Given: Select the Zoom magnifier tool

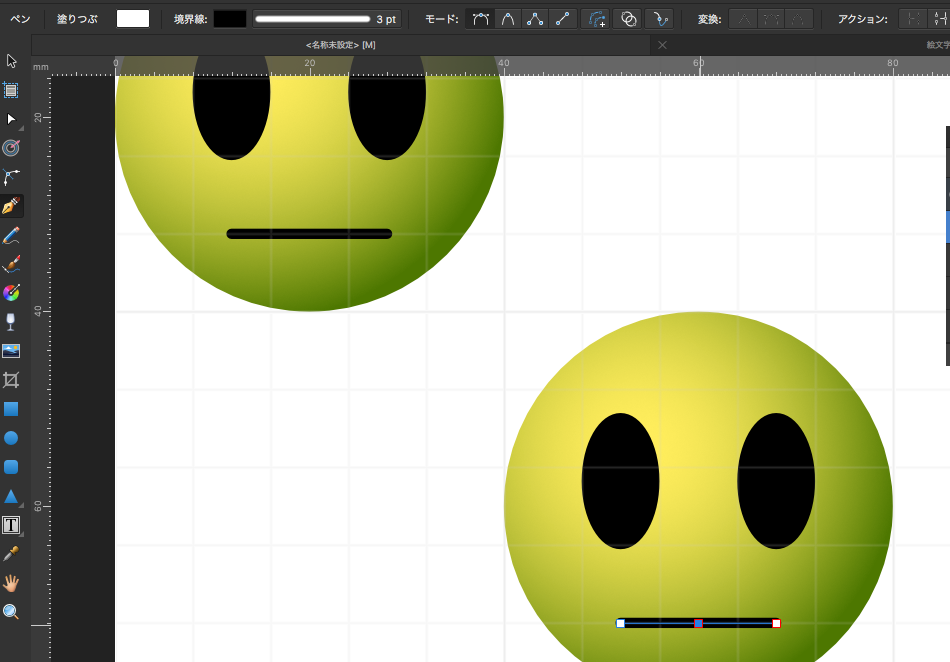Looking at the screenshot, I should pos(11,612).
